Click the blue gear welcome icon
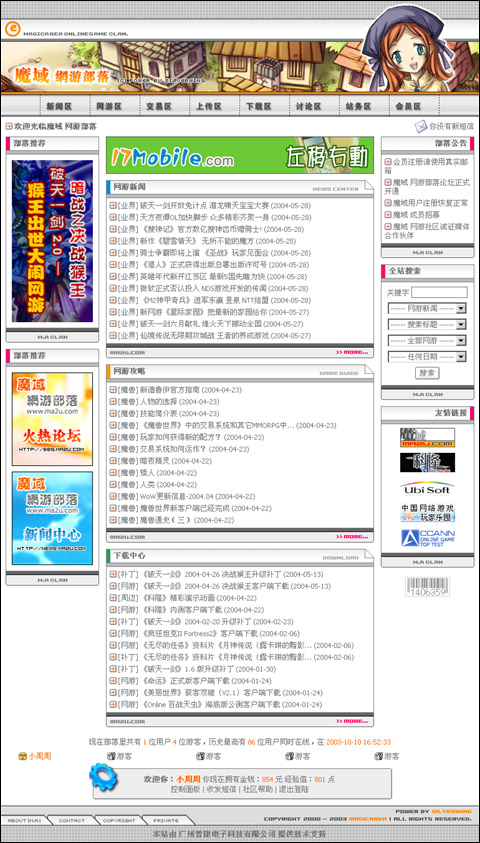The height and width of the screenshot is (843, 480). 103,778
